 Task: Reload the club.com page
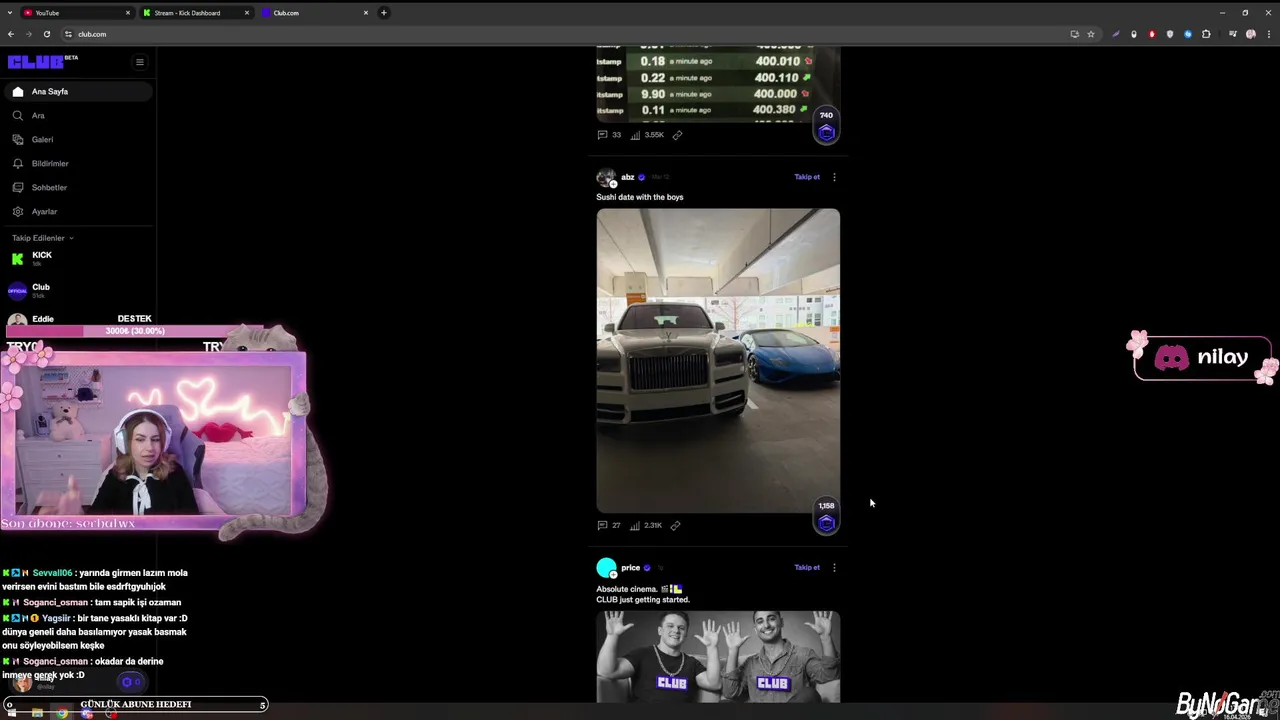click(x=46, y=34)
